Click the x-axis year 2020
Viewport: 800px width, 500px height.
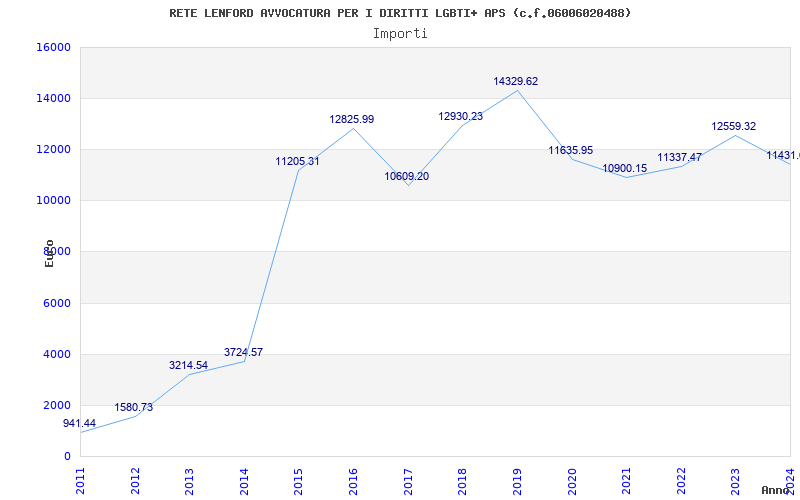point(571,482)
